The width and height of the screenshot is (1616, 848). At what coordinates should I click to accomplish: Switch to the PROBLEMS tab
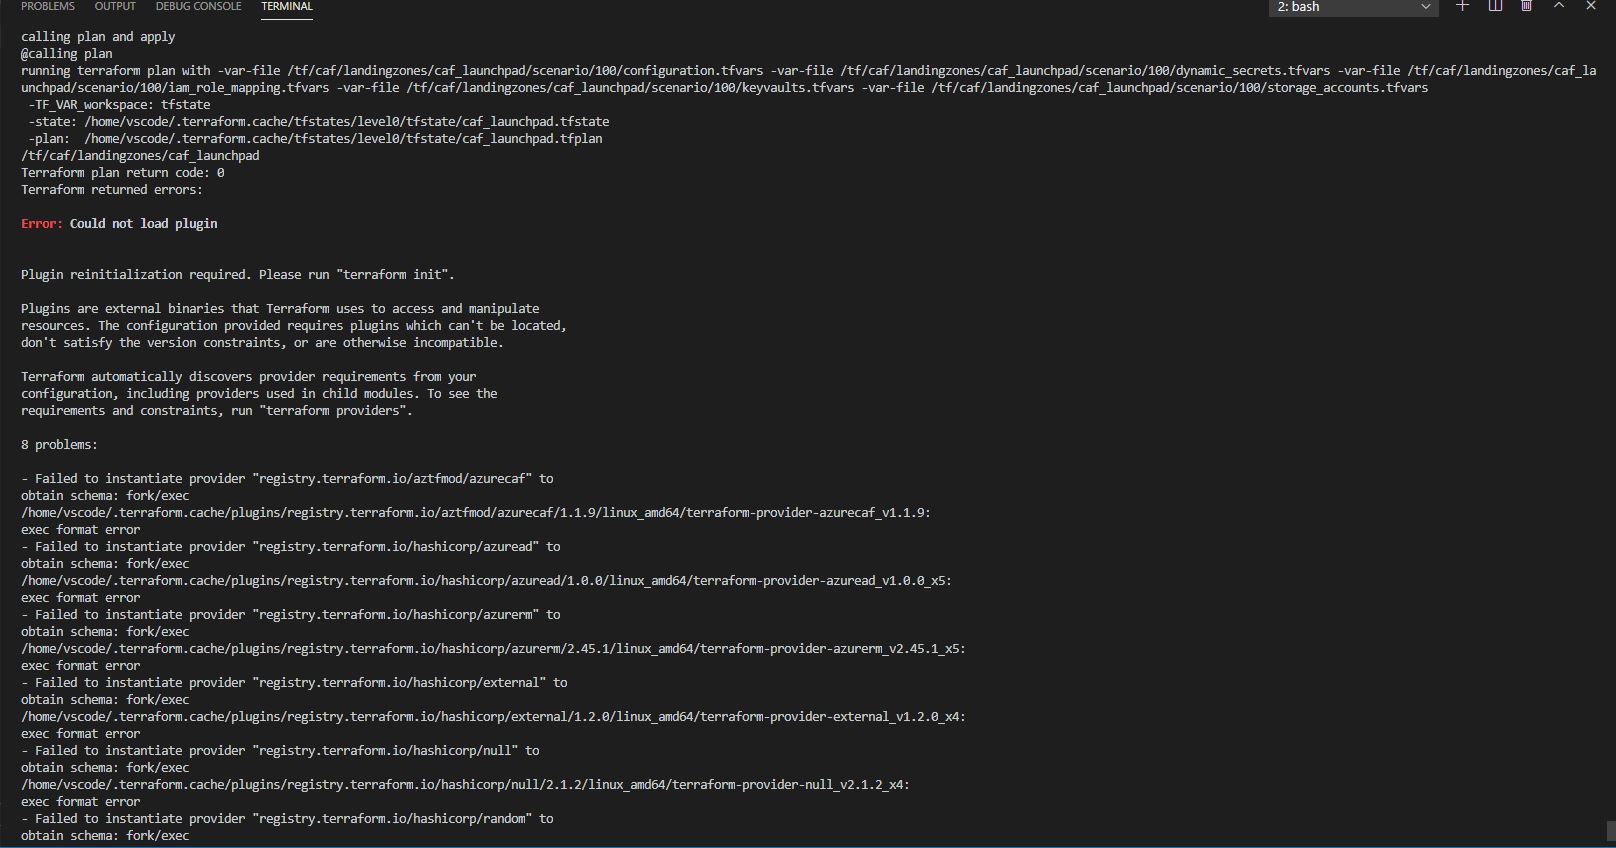[48, 6]
